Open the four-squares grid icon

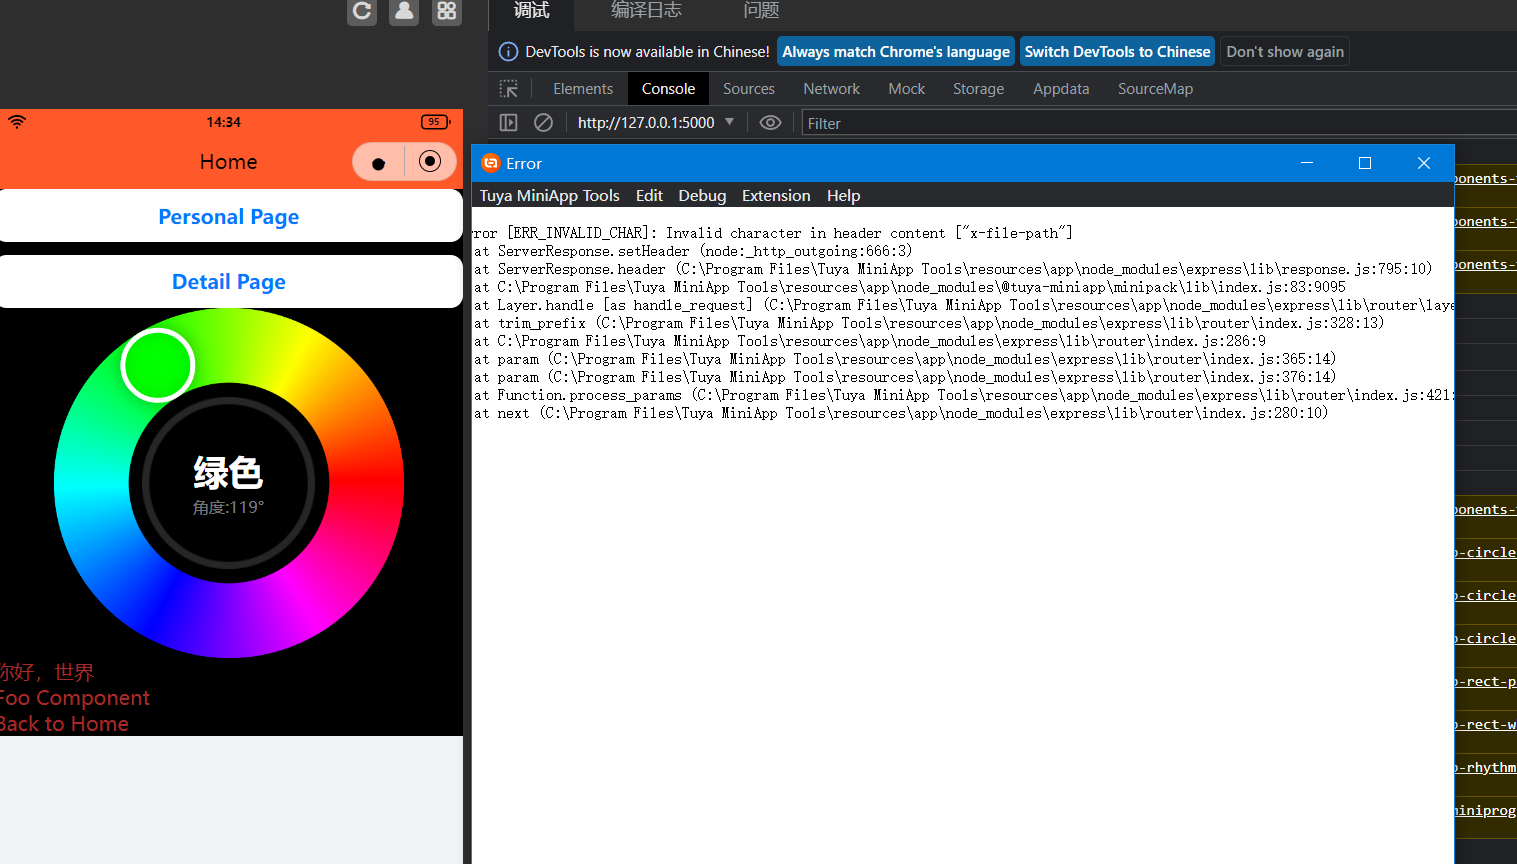[447, 11]
